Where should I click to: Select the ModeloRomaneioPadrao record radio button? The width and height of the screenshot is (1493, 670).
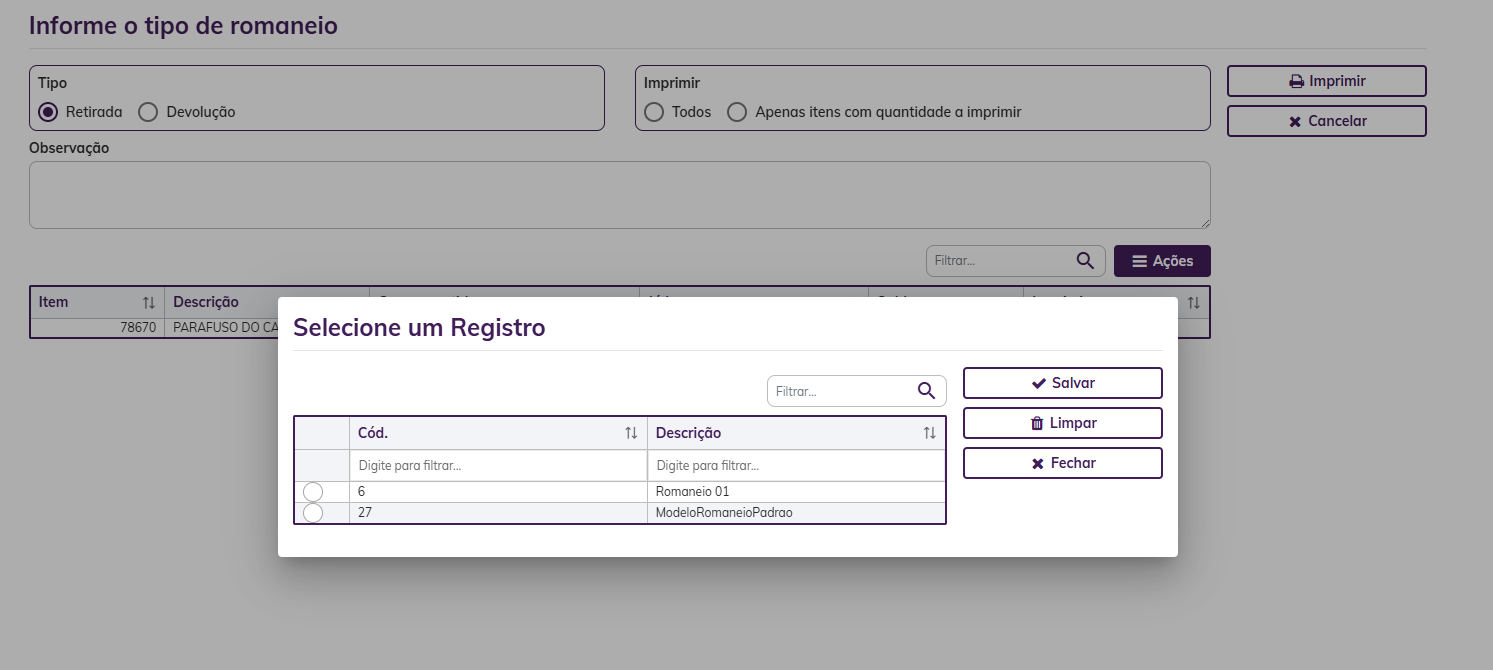[313, 513]
